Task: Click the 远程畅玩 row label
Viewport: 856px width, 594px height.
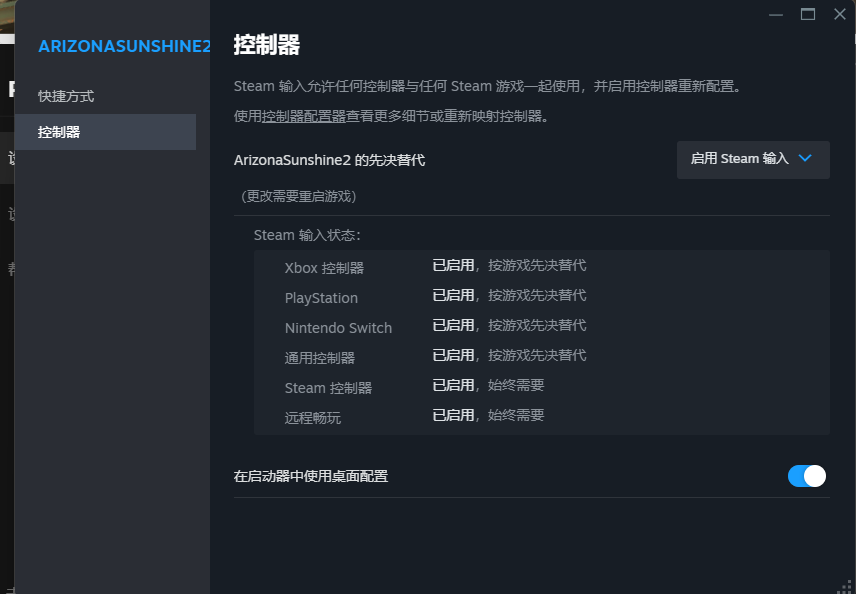Action: (312, 418)
